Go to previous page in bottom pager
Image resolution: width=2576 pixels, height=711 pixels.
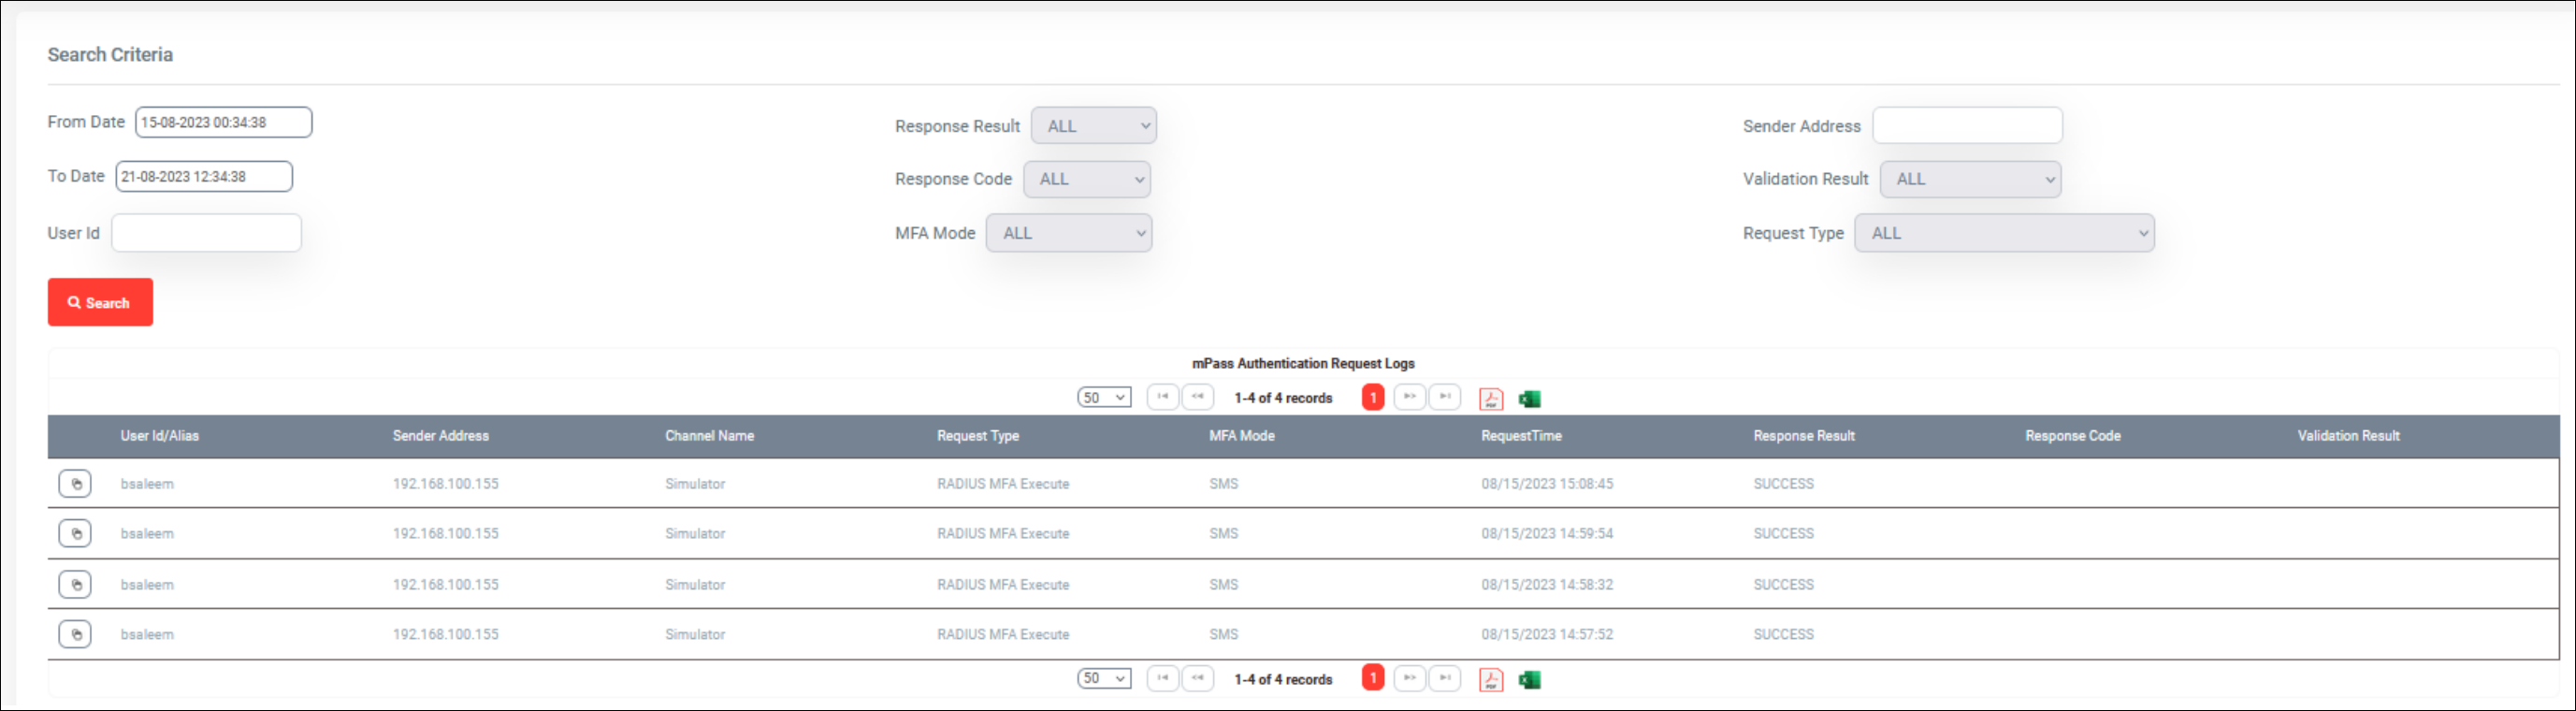coord(1198,678)
